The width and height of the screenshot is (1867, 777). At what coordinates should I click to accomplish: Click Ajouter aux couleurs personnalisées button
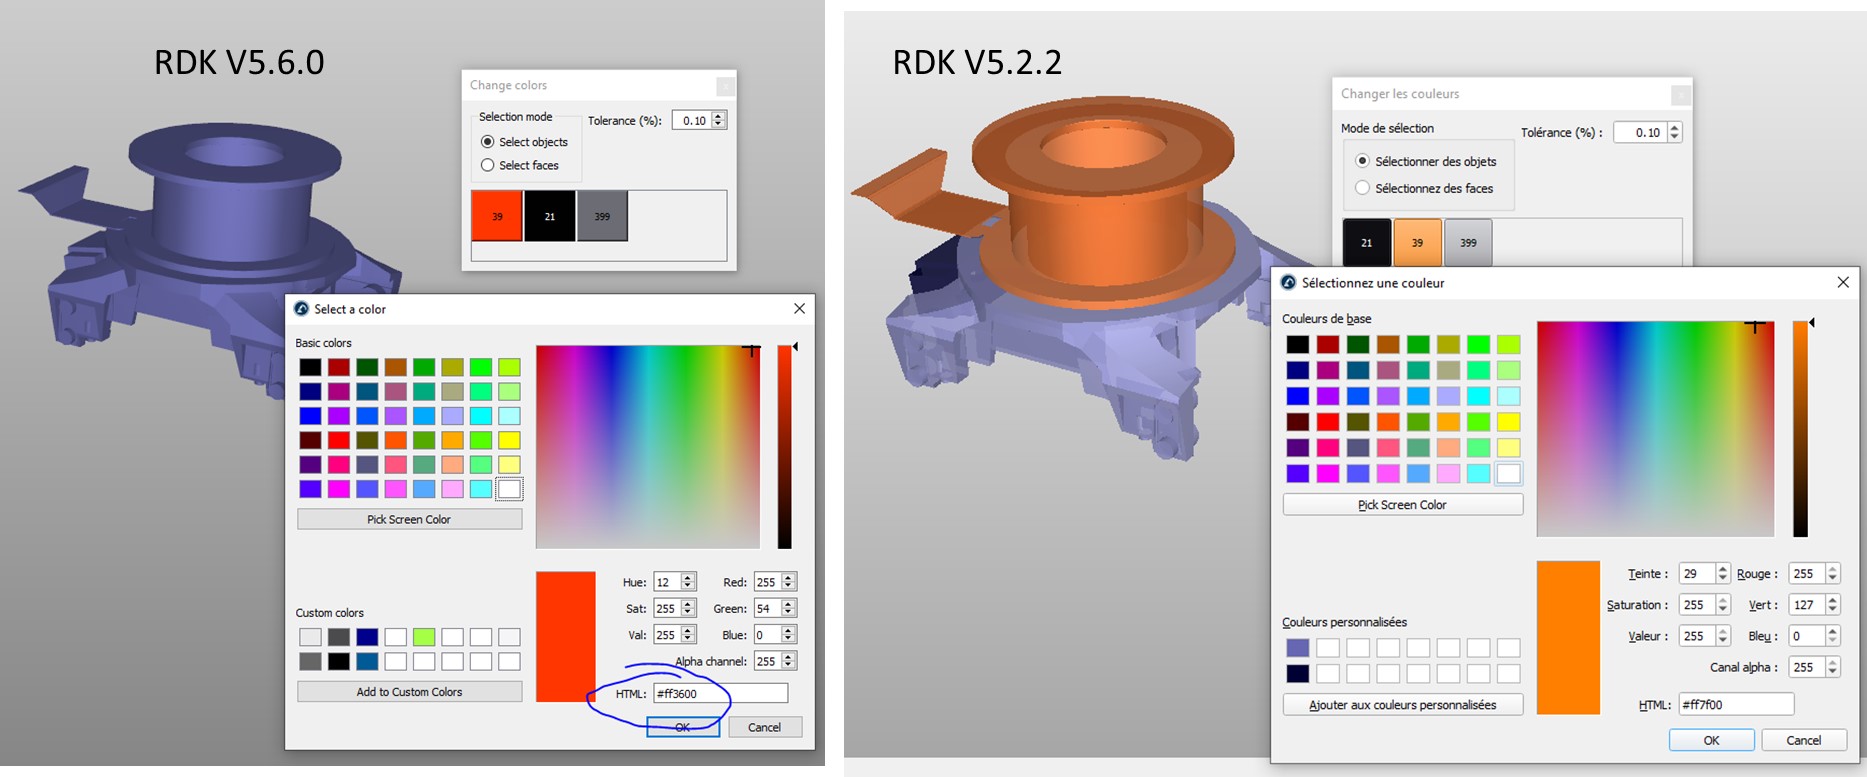coord(1403,705)
